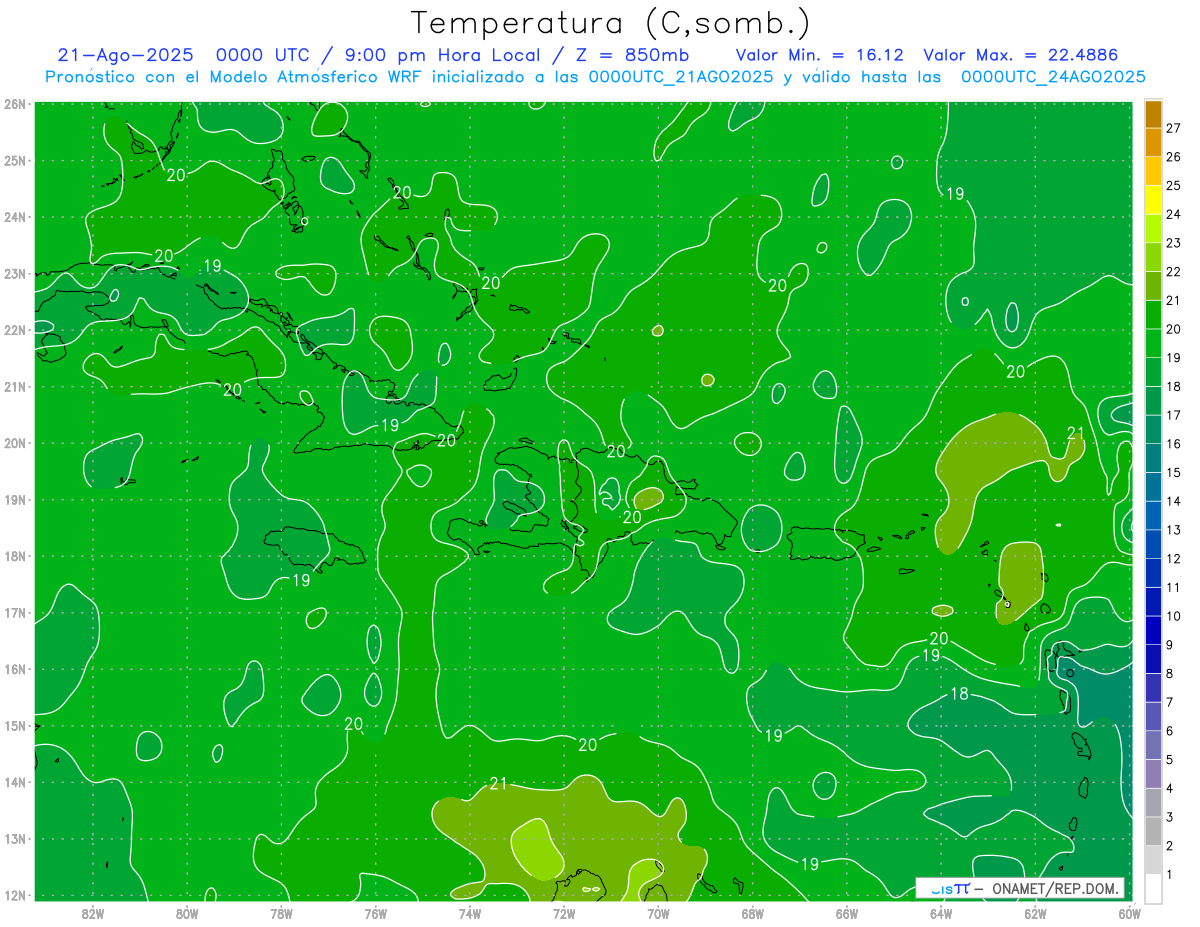Click the blue colorbar swatch between 10 and 11

(x=1153, y=602)
